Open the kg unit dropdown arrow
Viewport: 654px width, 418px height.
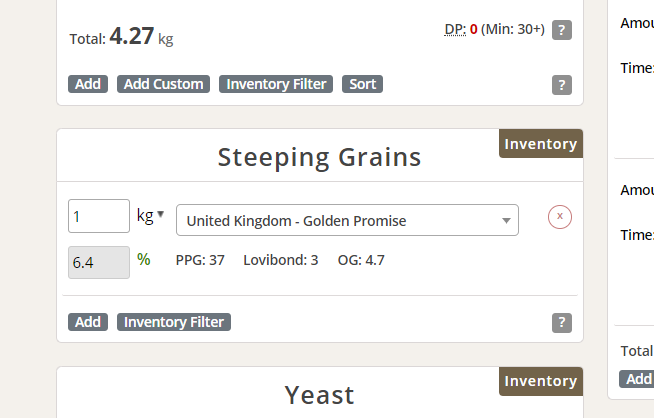point(161,214)
